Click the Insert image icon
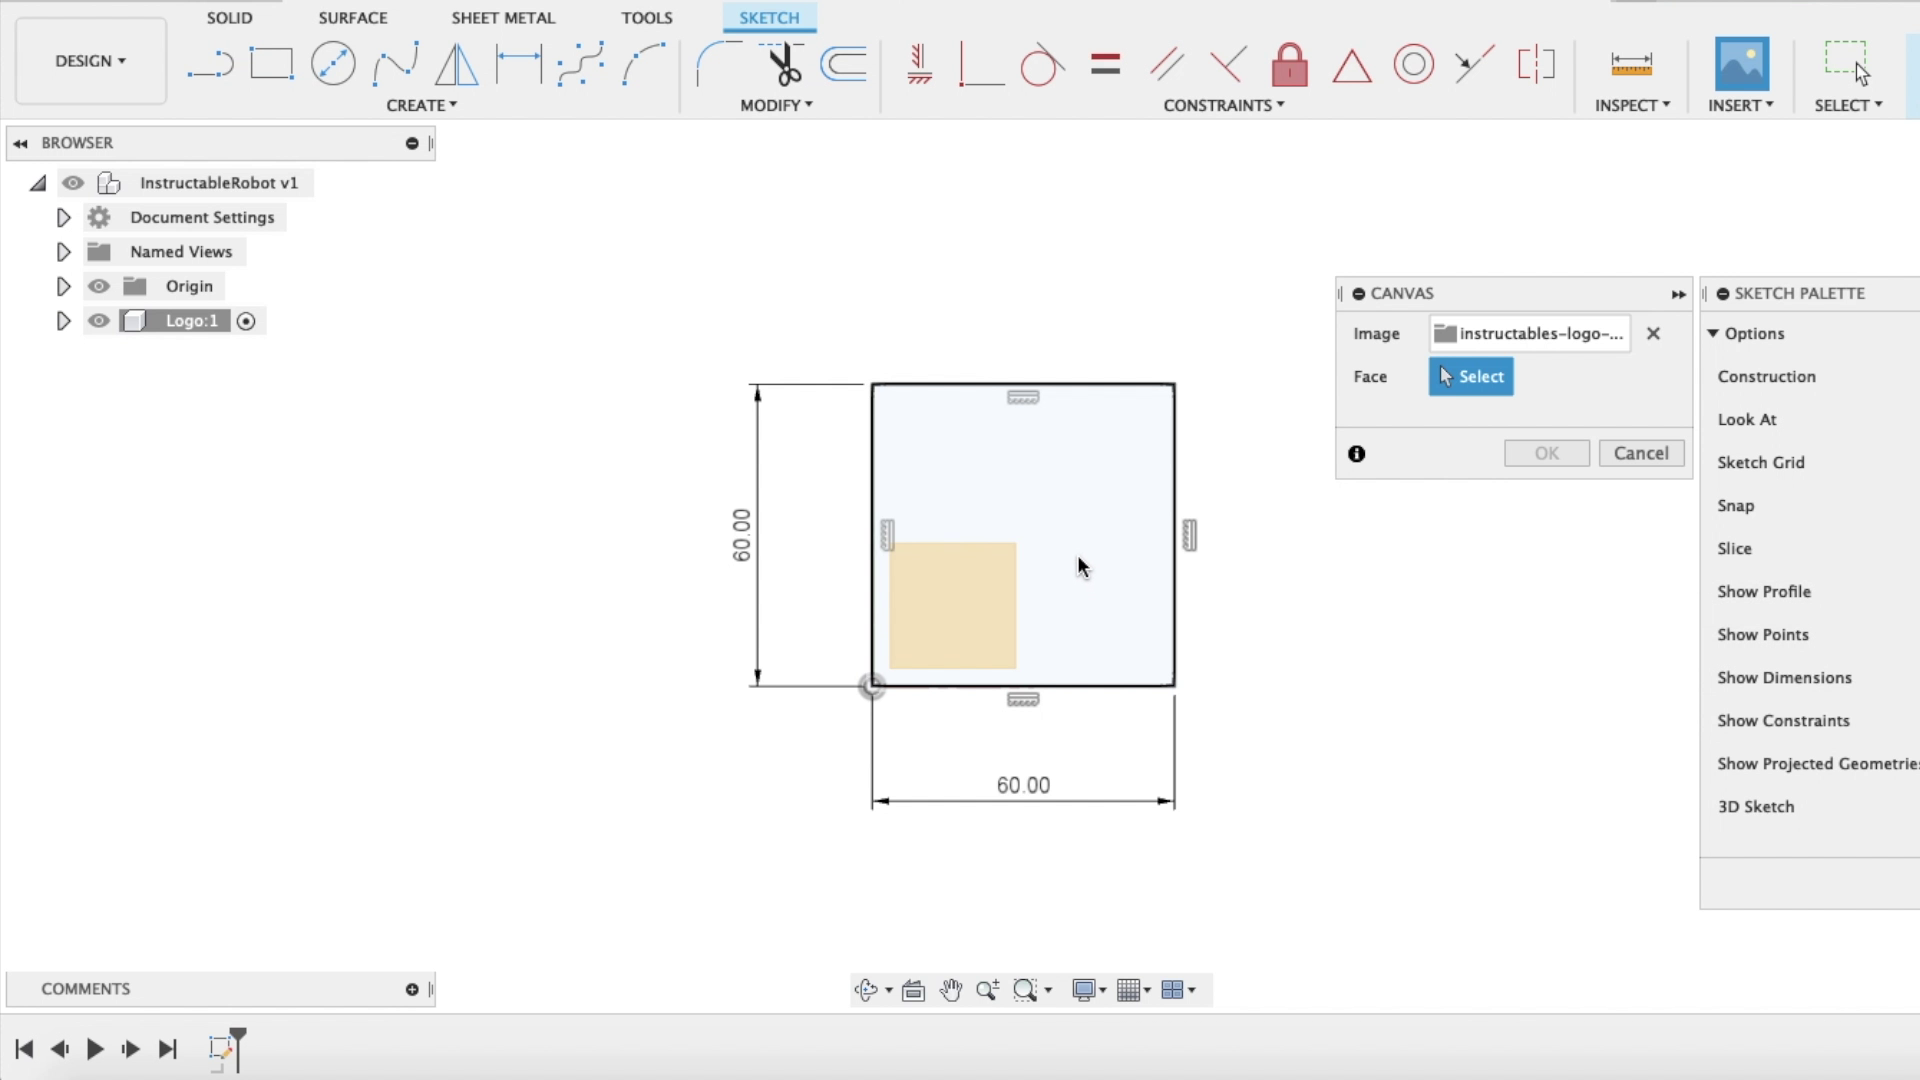 pos(1741,64)
